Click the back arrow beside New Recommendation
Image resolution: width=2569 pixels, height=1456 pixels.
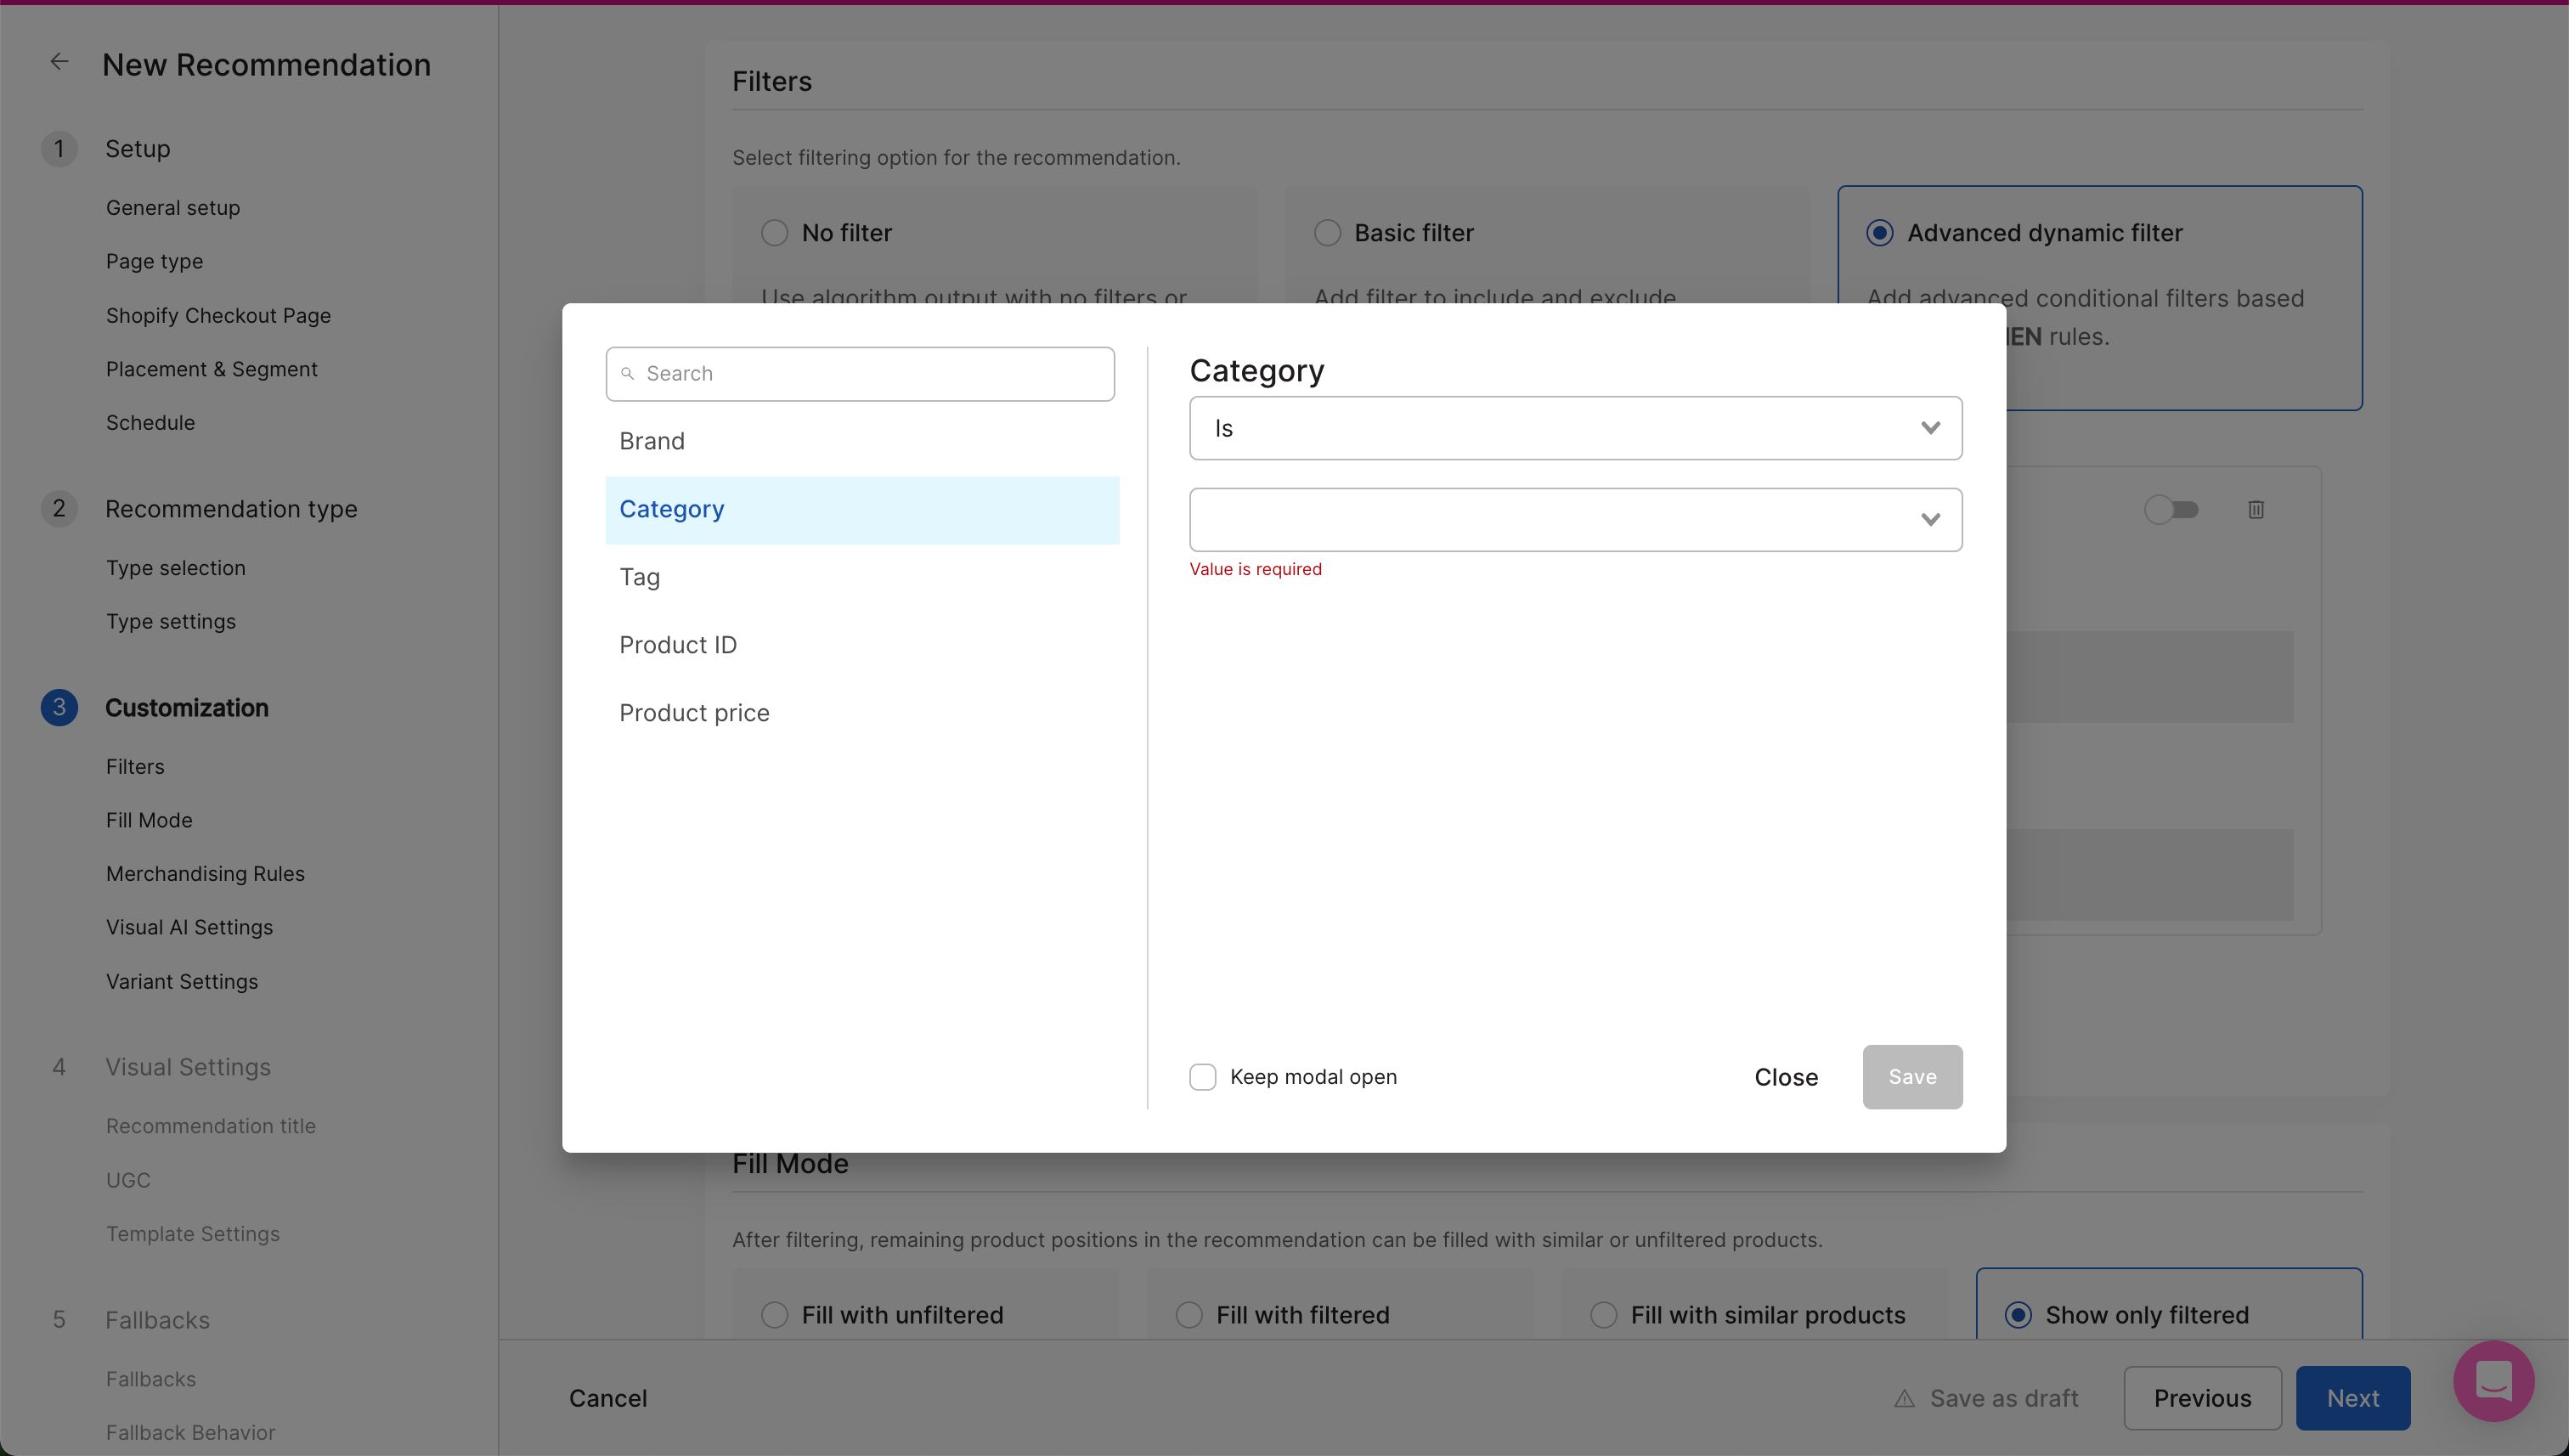point(59,62)
